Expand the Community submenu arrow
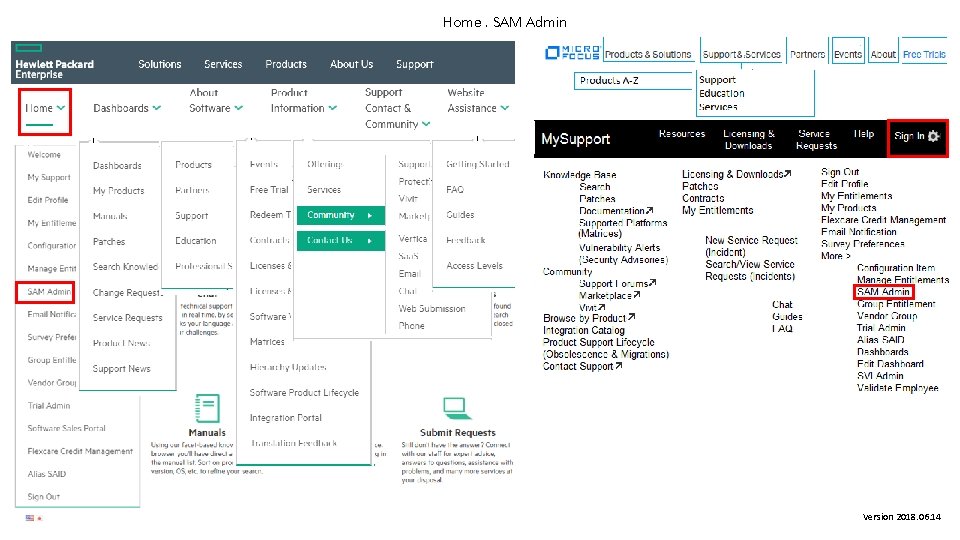Screen dimensions: 960x540 (370, 216)
